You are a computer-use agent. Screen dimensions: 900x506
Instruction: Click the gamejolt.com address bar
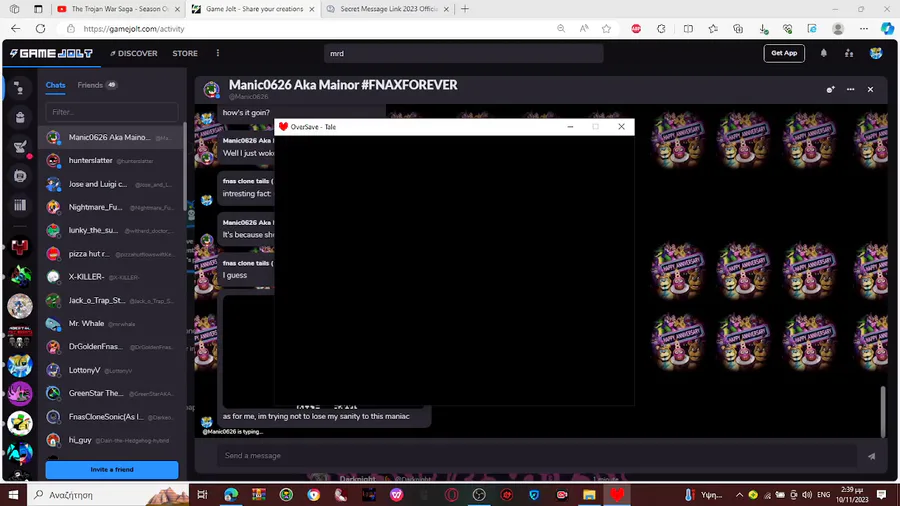[x=310, y=29]
